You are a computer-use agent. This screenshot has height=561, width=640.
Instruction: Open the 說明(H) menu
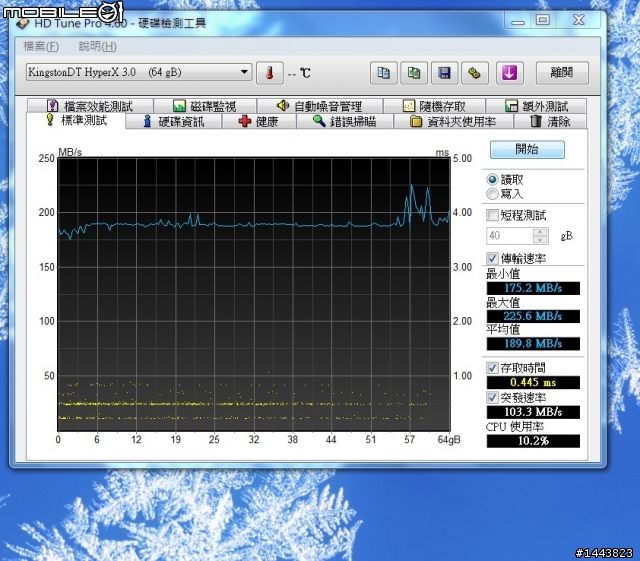click(x=98, y=47)
